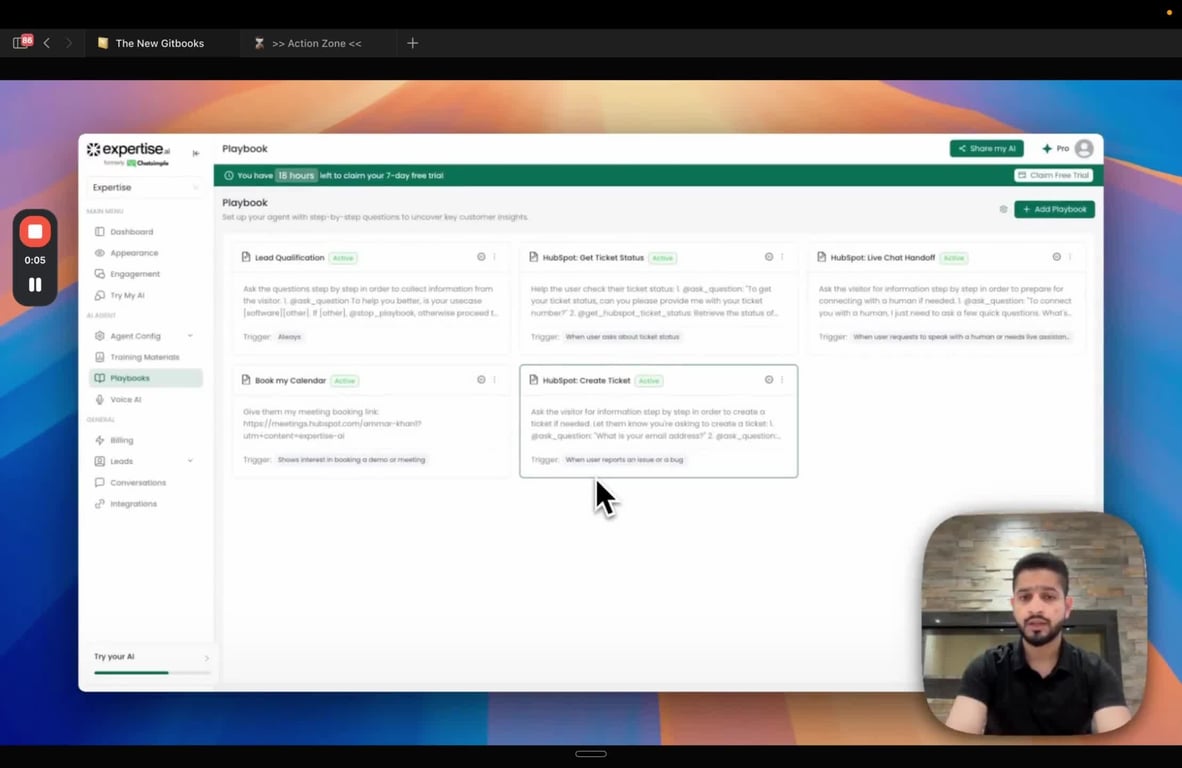
Task: Click HubSpot: Create Ticket Active badge
Action: tap(649, 381)
